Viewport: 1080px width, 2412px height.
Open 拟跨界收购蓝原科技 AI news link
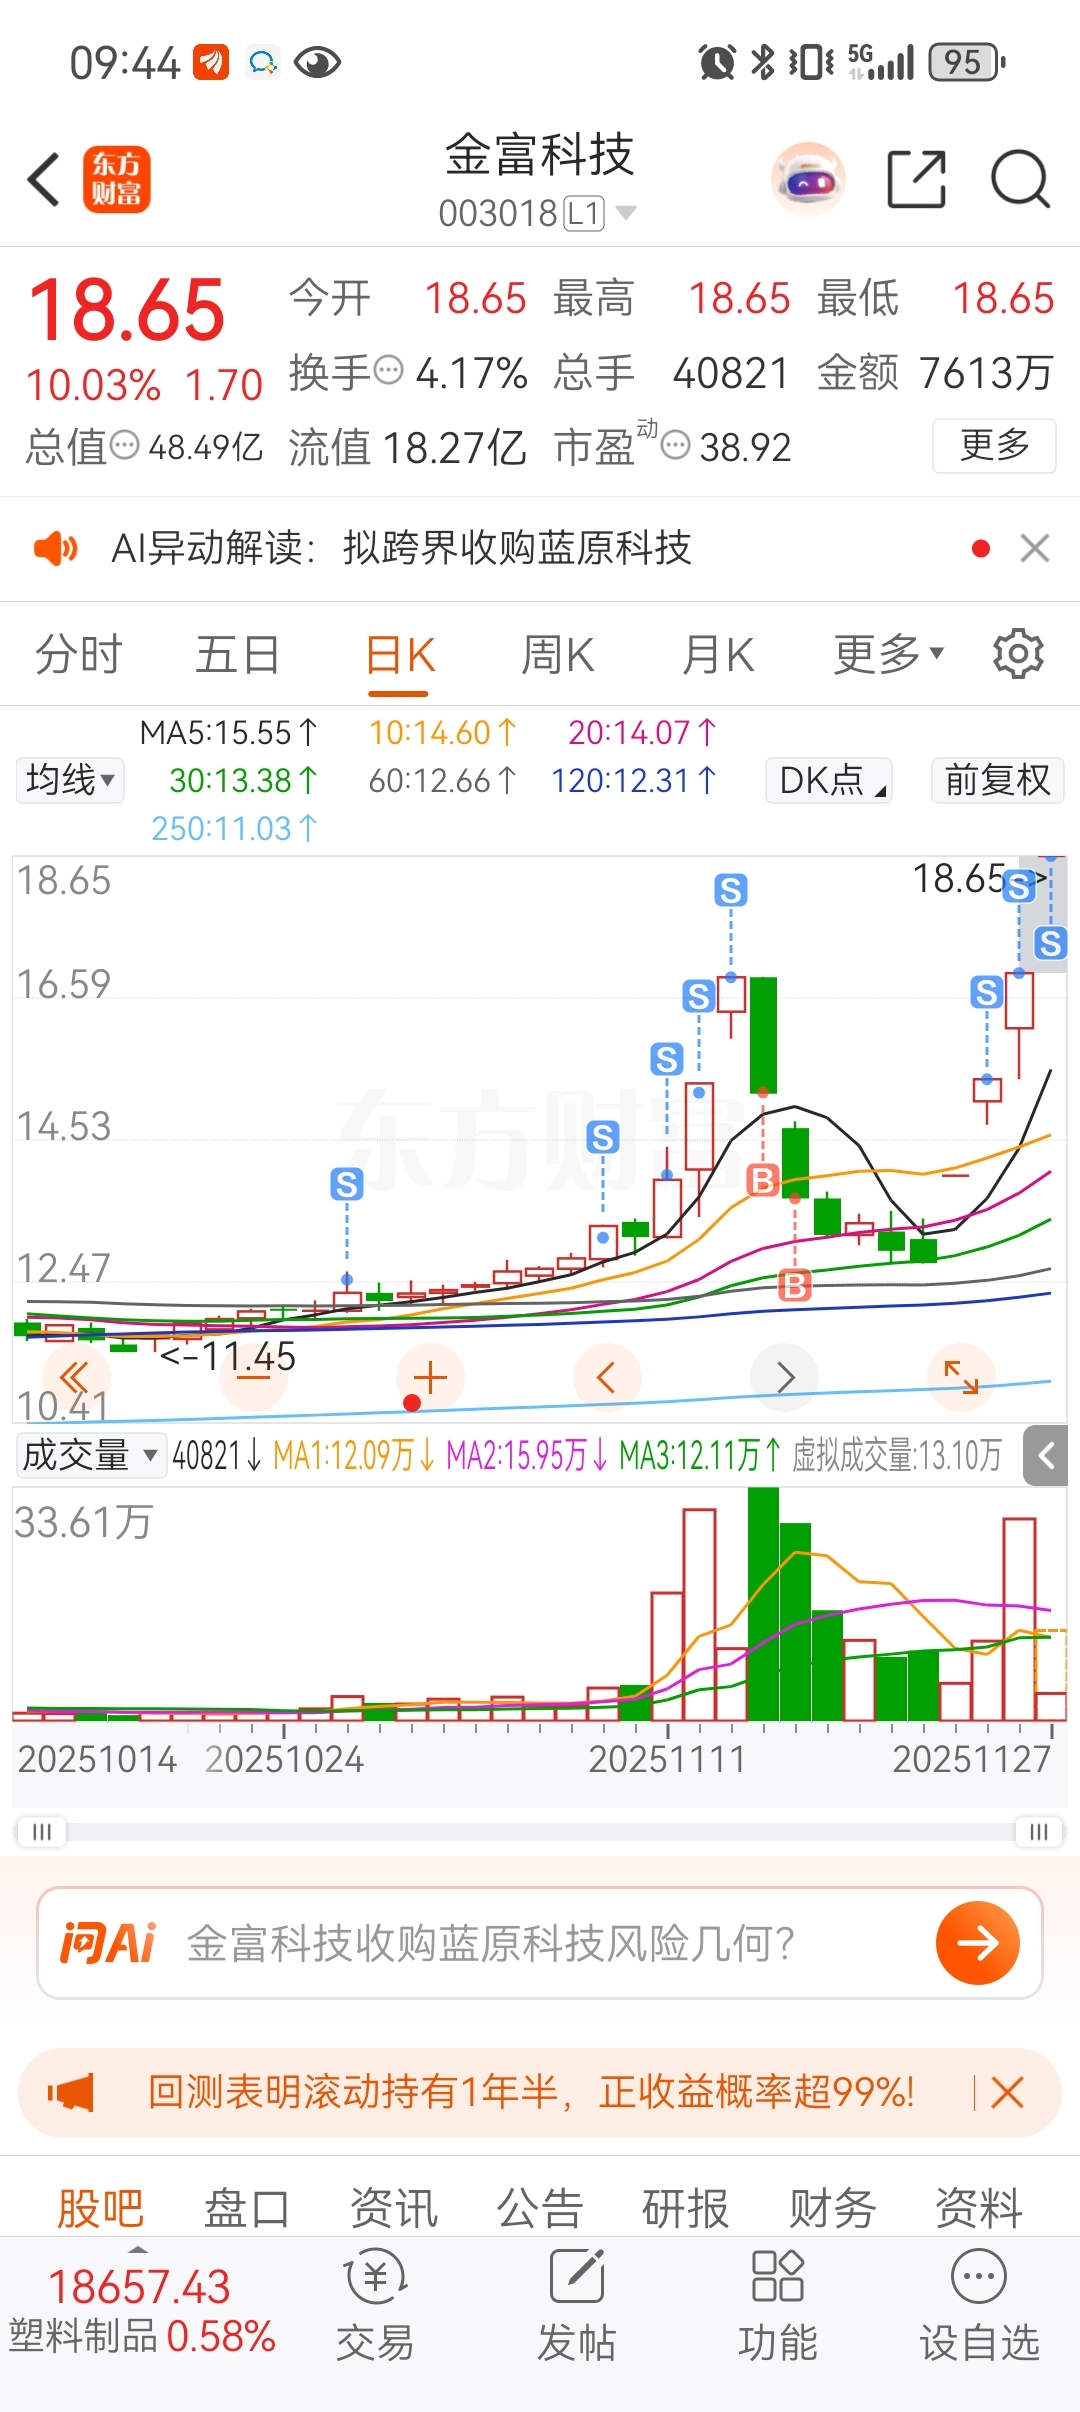coord(517,548)
